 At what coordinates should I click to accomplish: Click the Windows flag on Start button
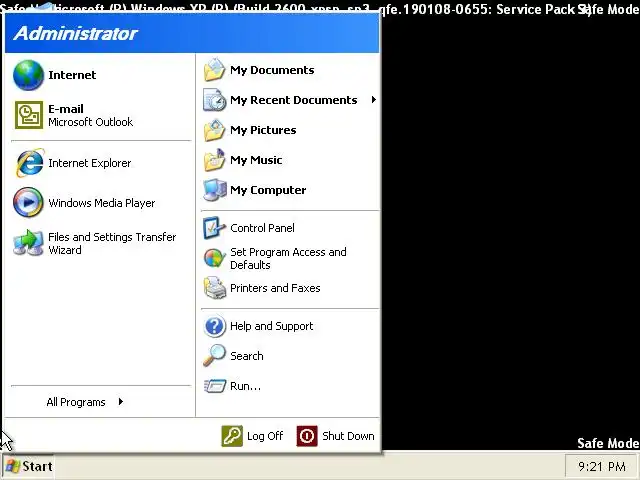tap(13, 466)
